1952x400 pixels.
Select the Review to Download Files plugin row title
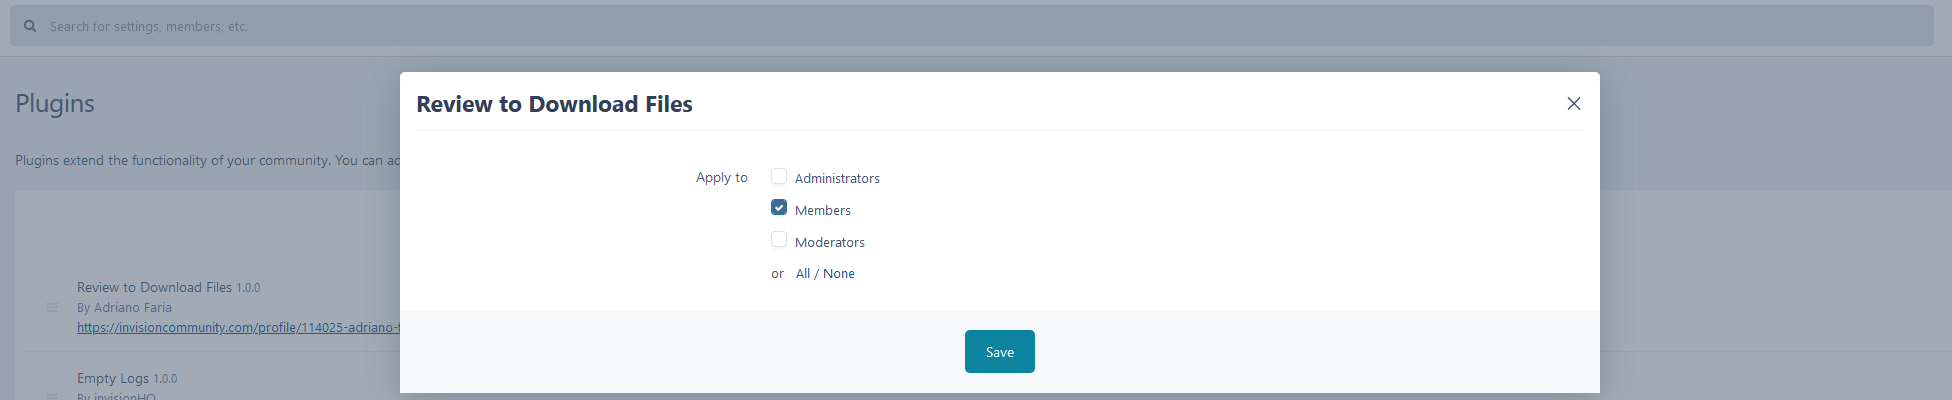pos(154,288)
